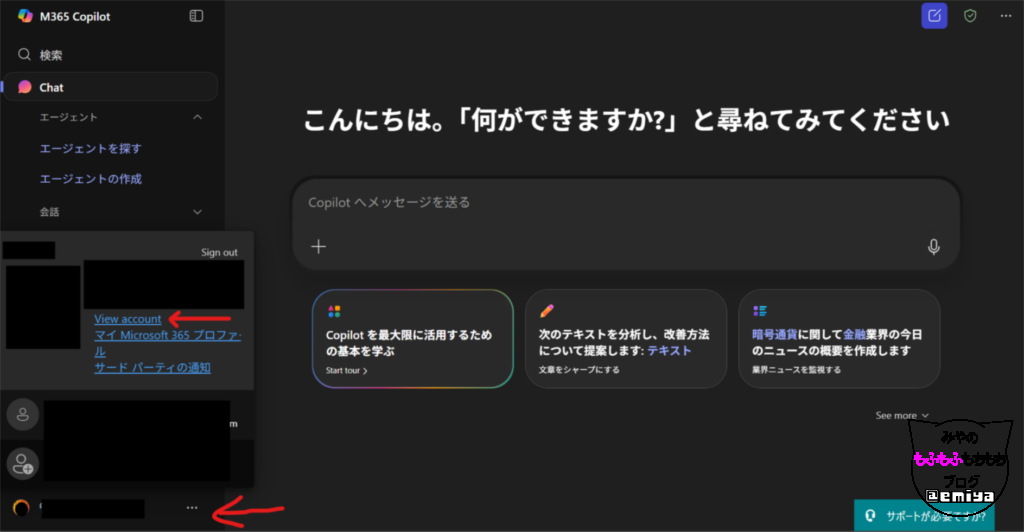Click the 会話 section header text

pyautogui.click(x=49, y=212)
